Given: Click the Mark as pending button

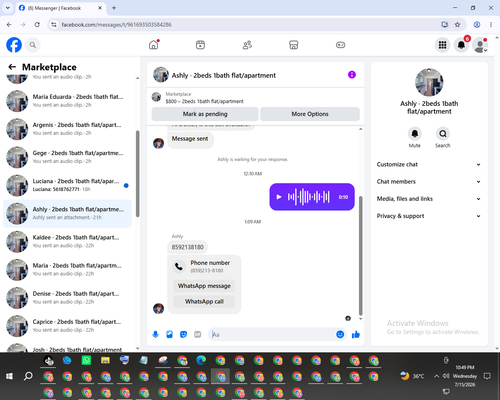Looking at the screenshot, I should (205, 114).
